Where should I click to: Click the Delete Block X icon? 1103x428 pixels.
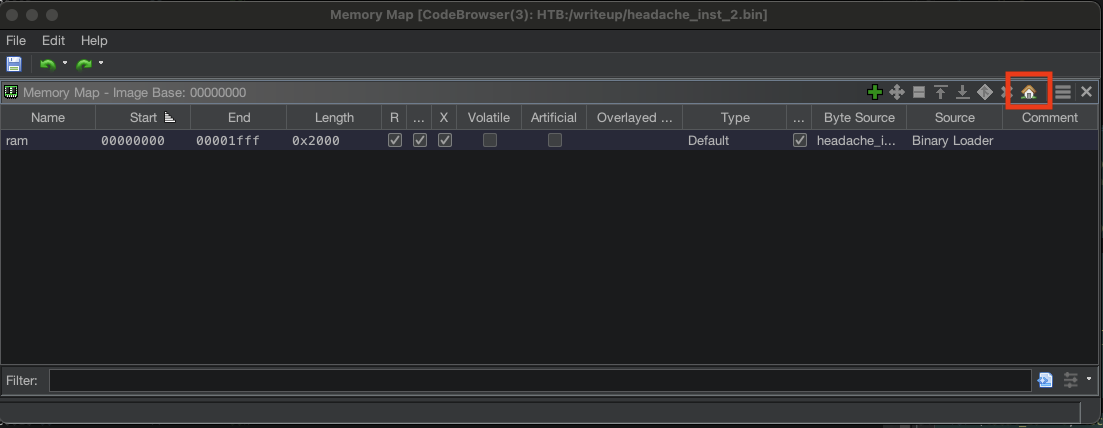click(1006, 92)
